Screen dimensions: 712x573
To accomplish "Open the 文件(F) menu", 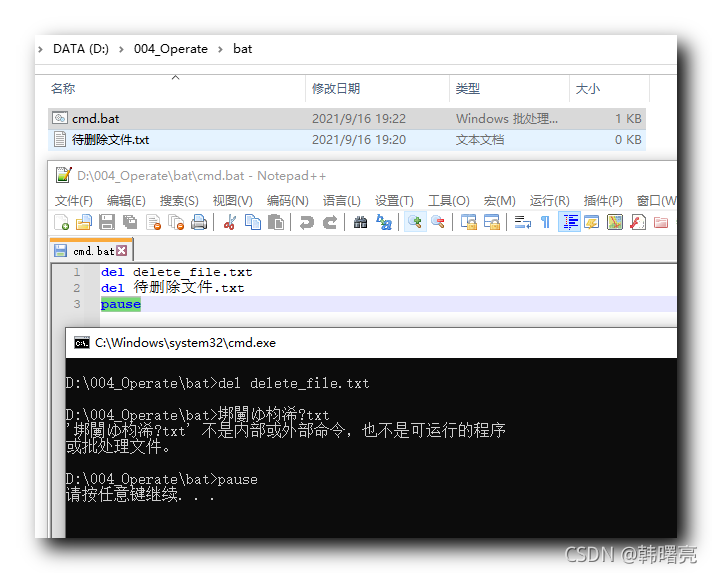I will pos(74,201).
